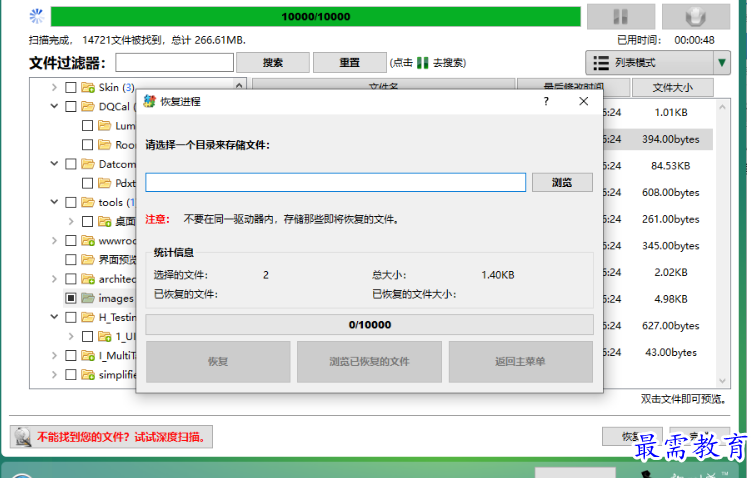Check the 1_UI folder checkbox

(x=87, y=336)
